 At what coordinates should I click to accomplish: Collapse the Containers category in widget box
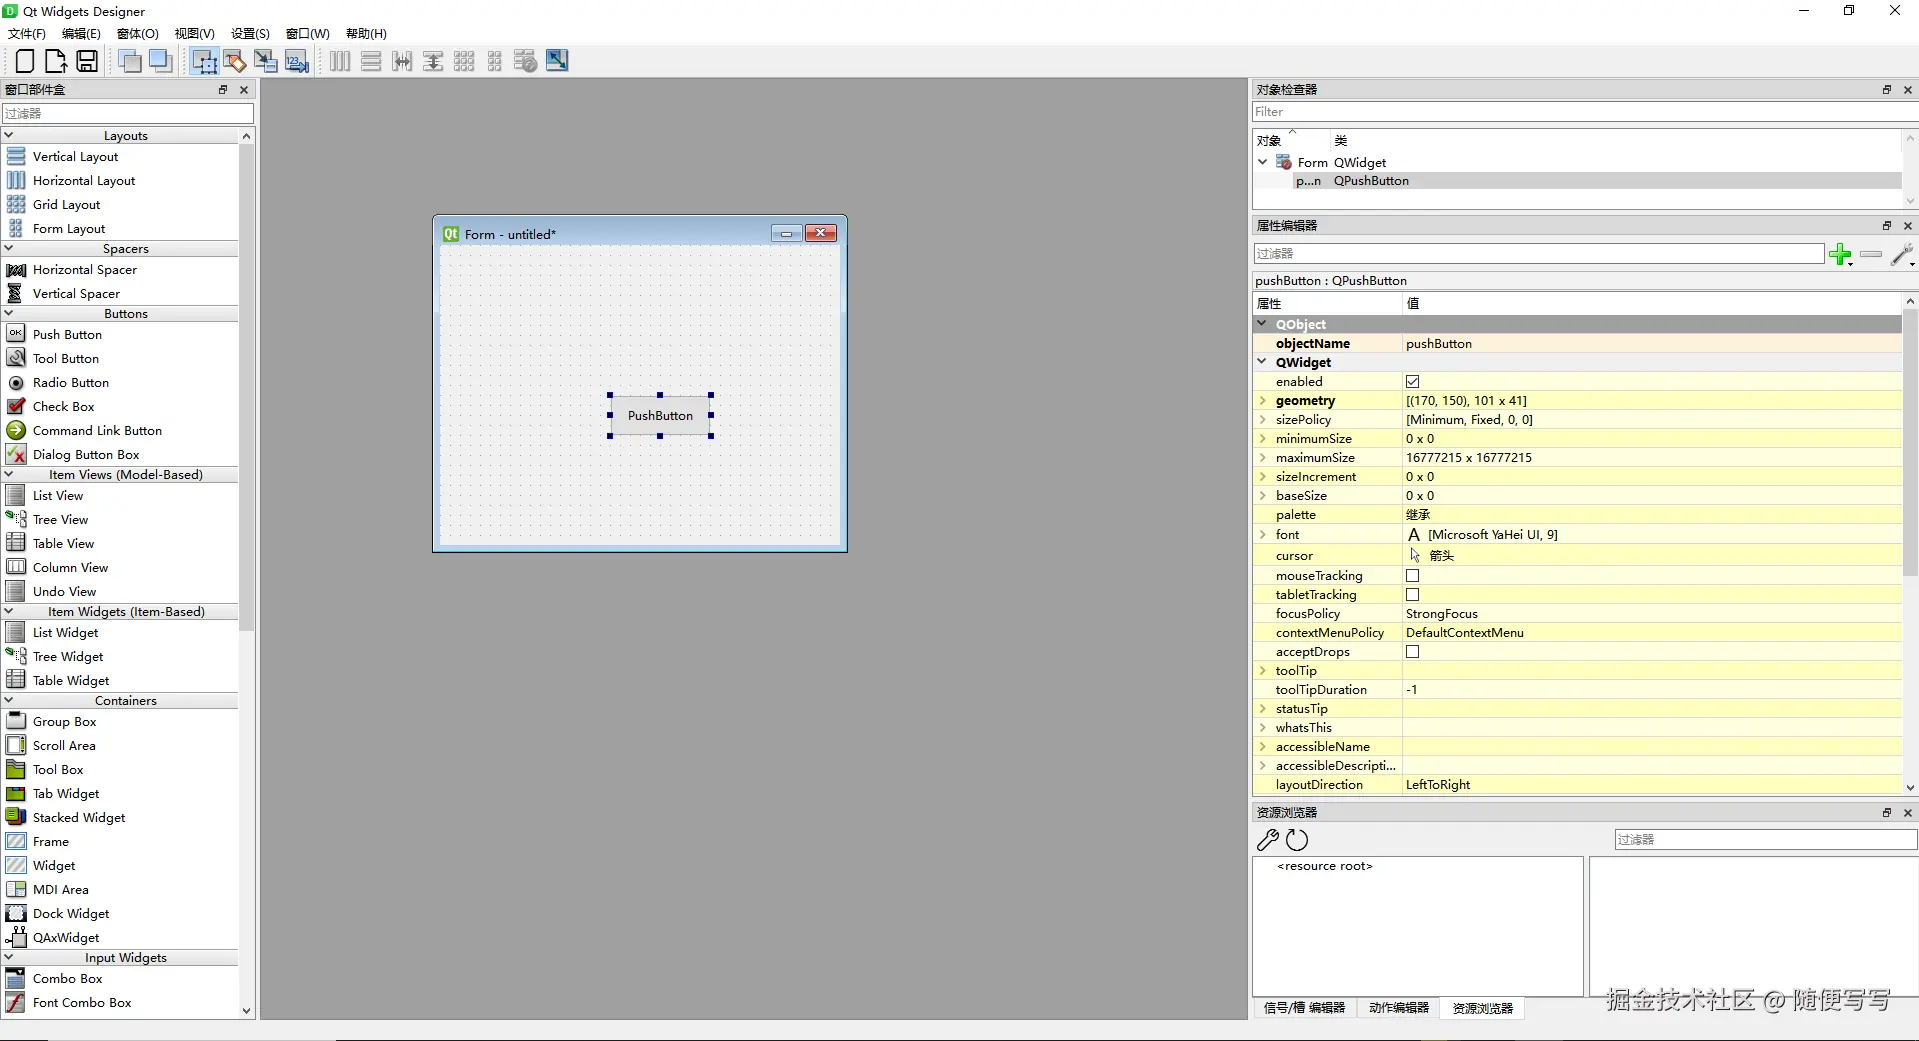pyautogui.click(x=9, y=700)
